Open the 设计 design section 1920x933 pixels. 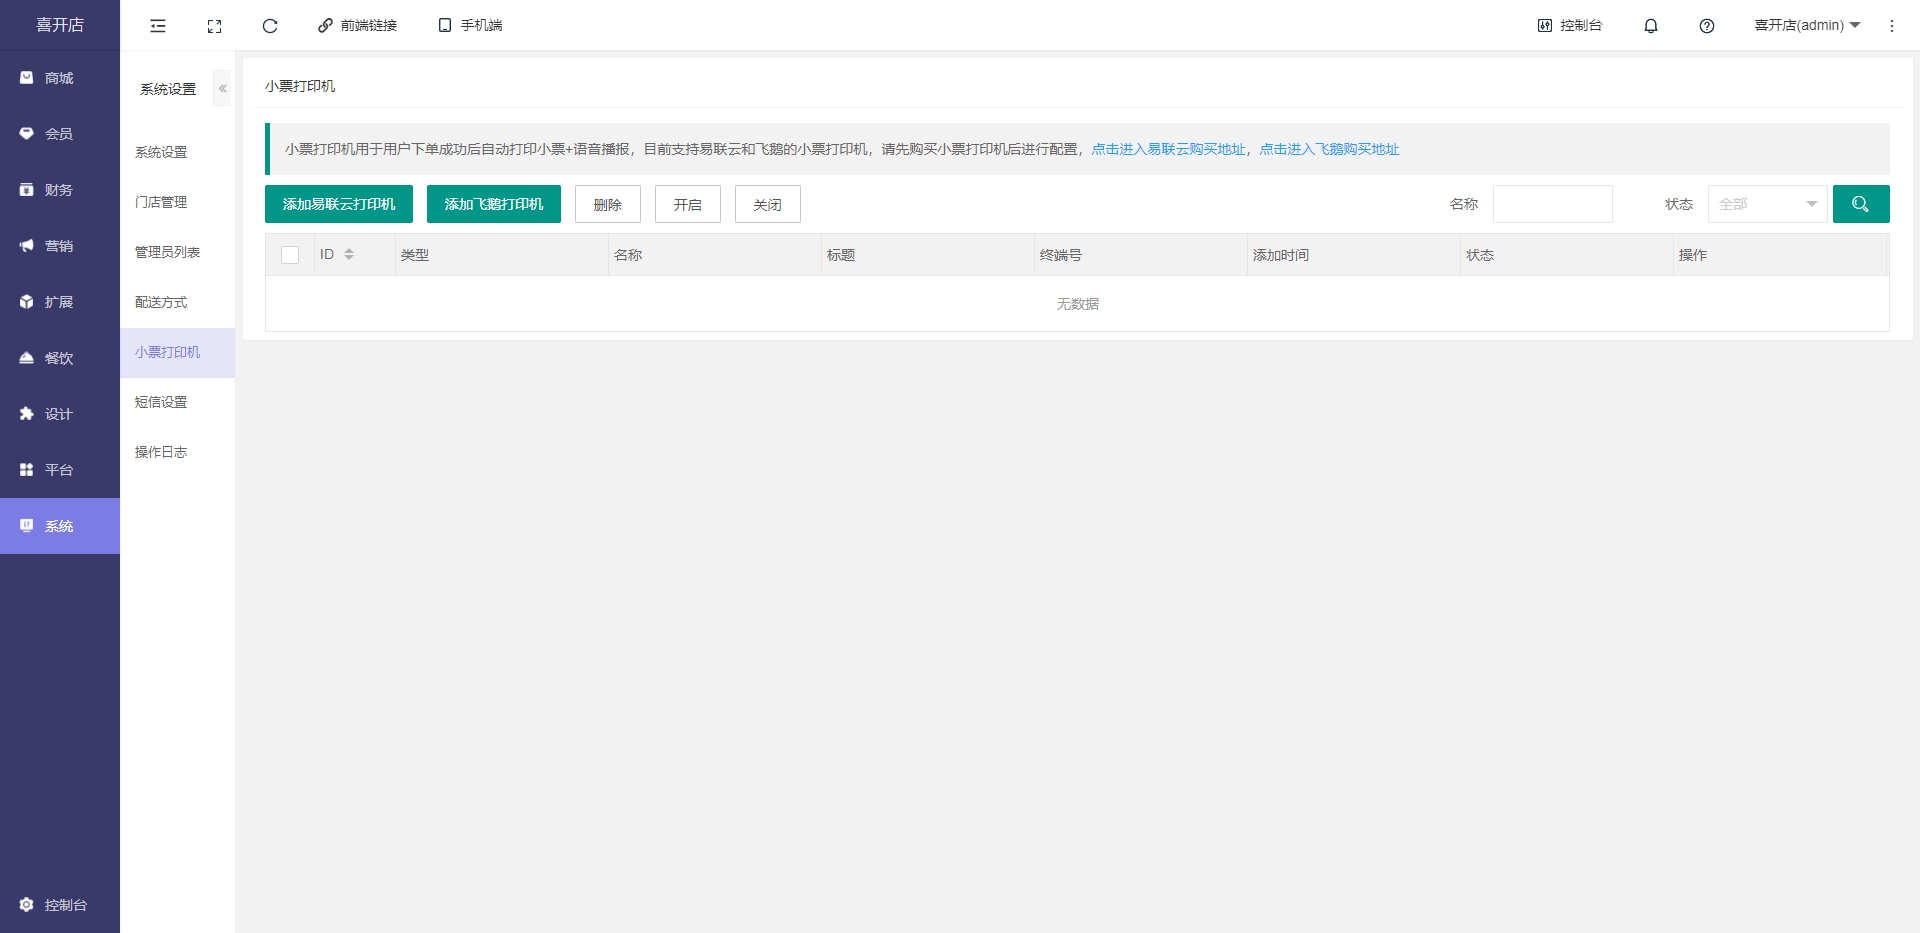tap(60, 414)
